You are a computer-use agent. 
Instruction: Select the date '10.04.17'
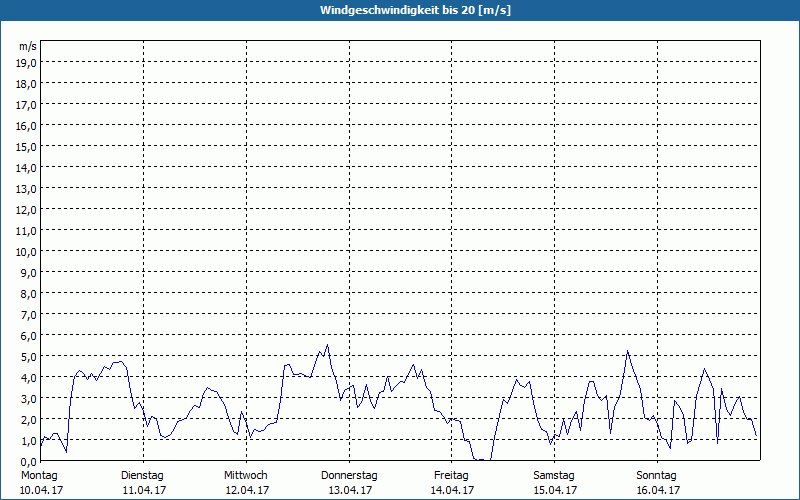pos(41,490)
